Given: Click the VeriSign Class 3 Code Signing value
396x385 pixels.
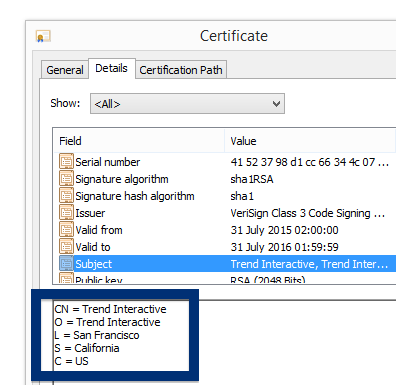Looking at the screenshot, I should pos(308,213).
